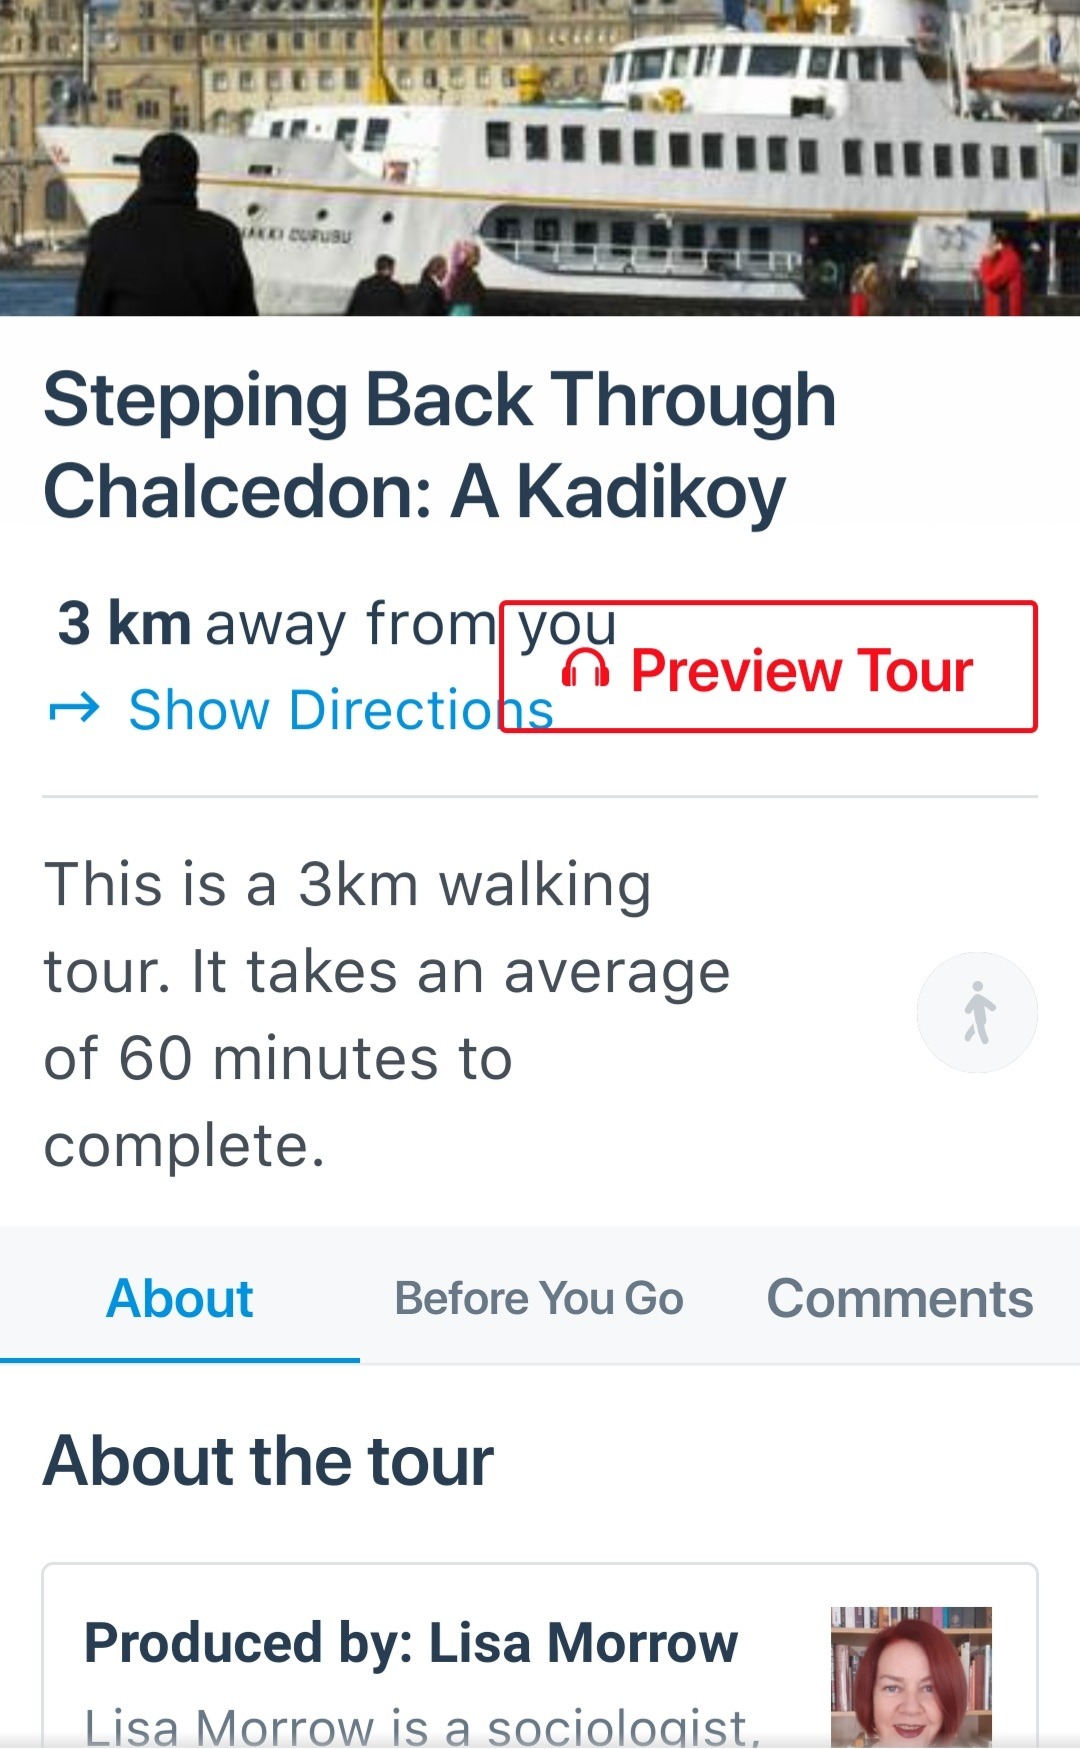Image resolution: width=1080 pixels, height=1749 pixels.
Task: Tap the arrow icon beside Show Directions
Action: [x=74, y=709]
